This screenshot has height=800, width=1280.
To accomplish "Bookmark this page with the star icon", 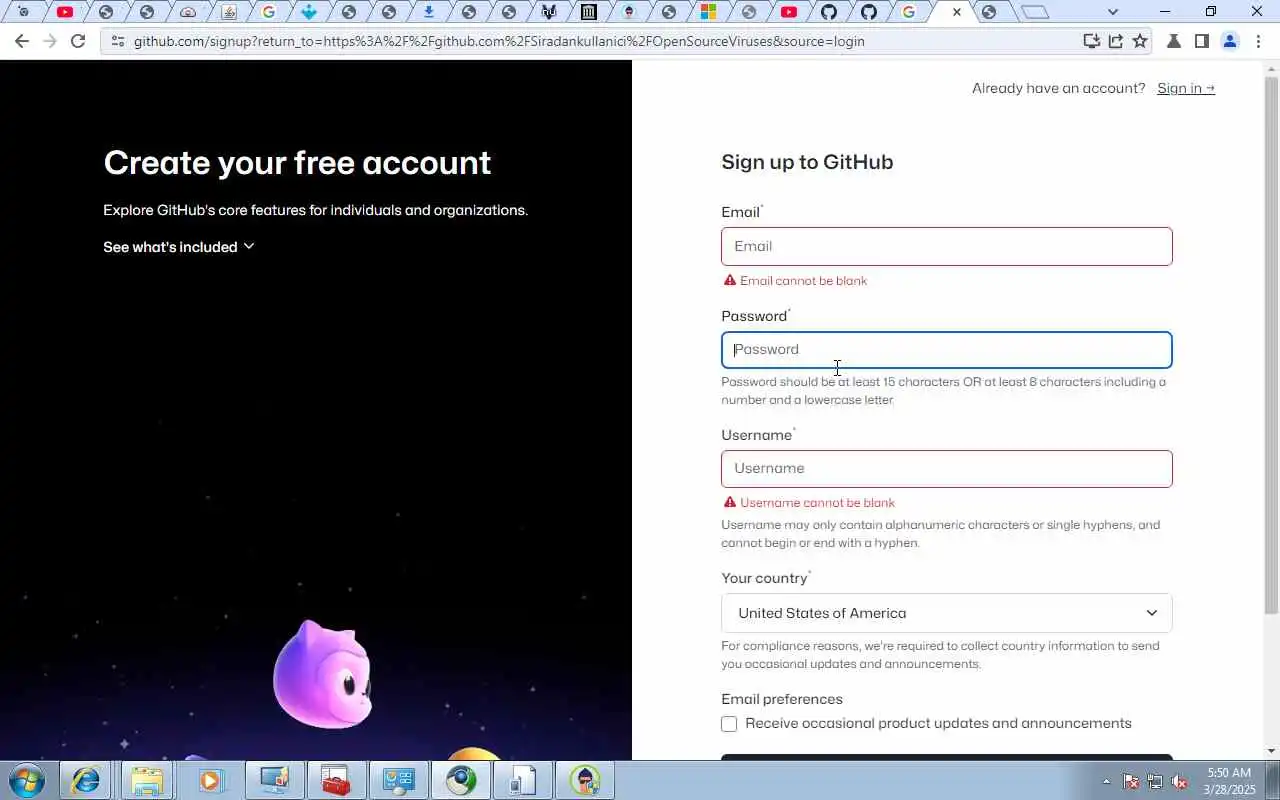I will click(x=1140, y=41).
